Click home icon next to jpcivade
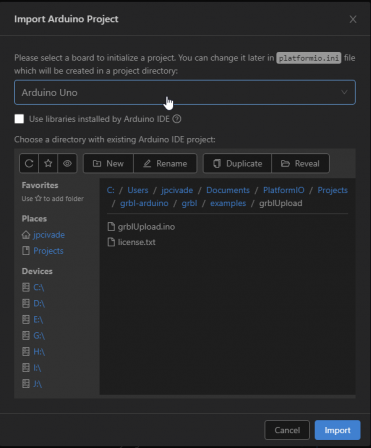 point(26,235)
